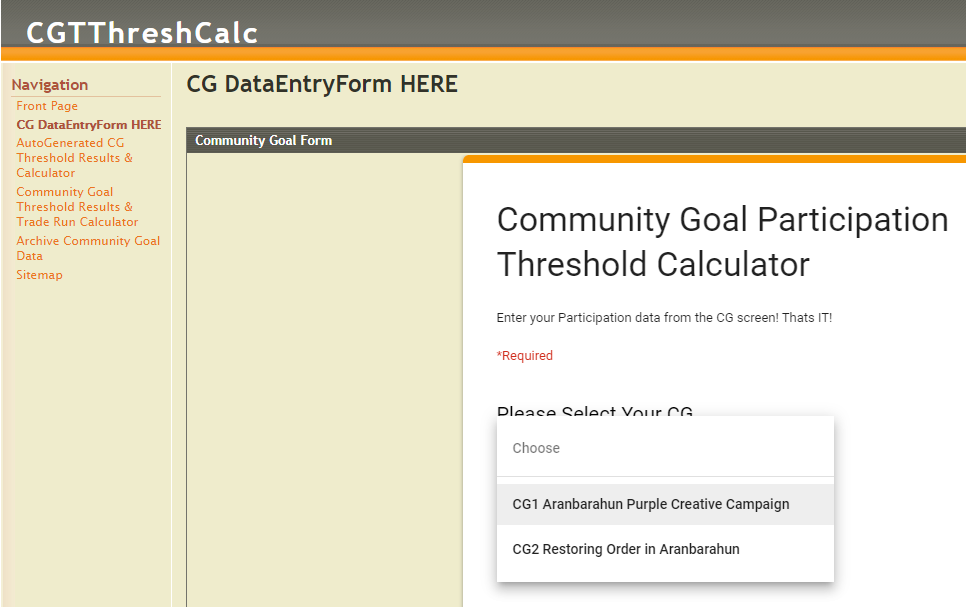The height and width of the screenshot is (607, 966).
Task: Click the Community Goal Form header bar
Action: click(576, 141)
